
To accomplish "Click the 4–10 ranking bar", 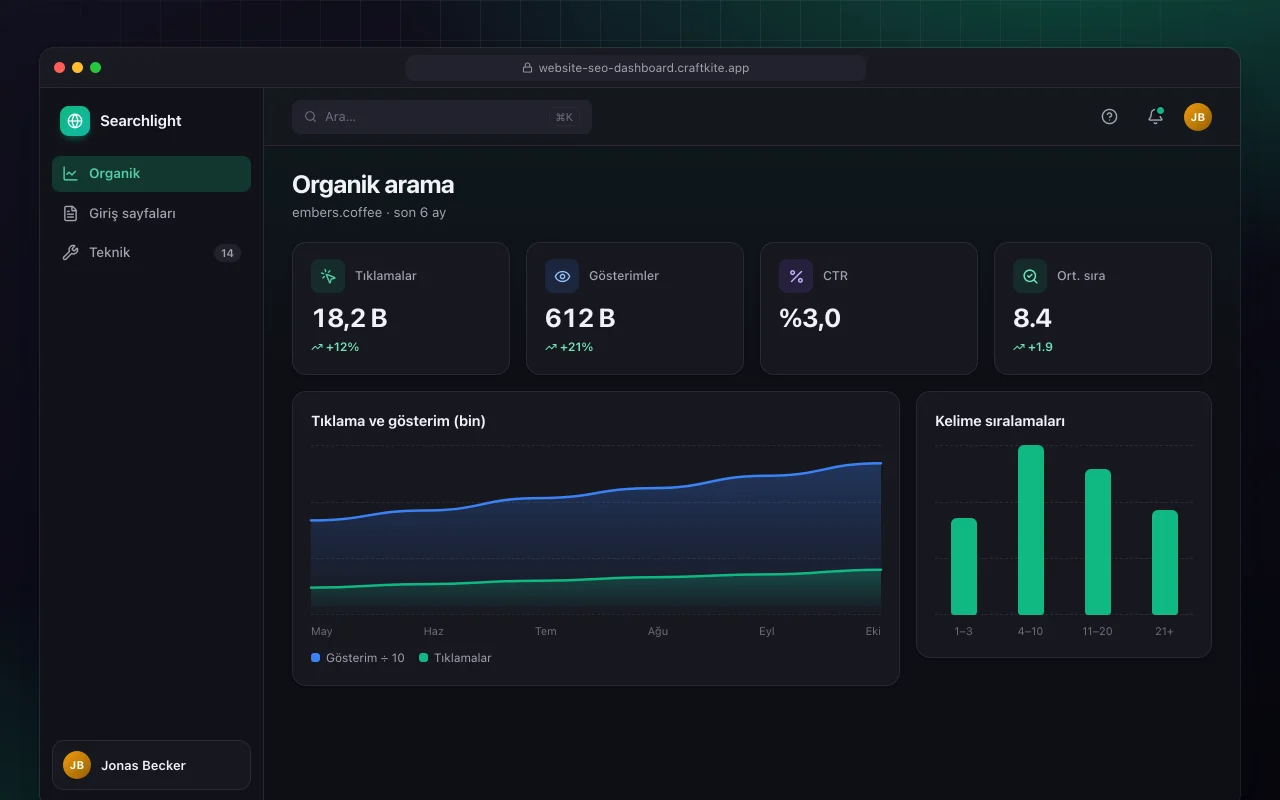I will (x=1031, y=530).
